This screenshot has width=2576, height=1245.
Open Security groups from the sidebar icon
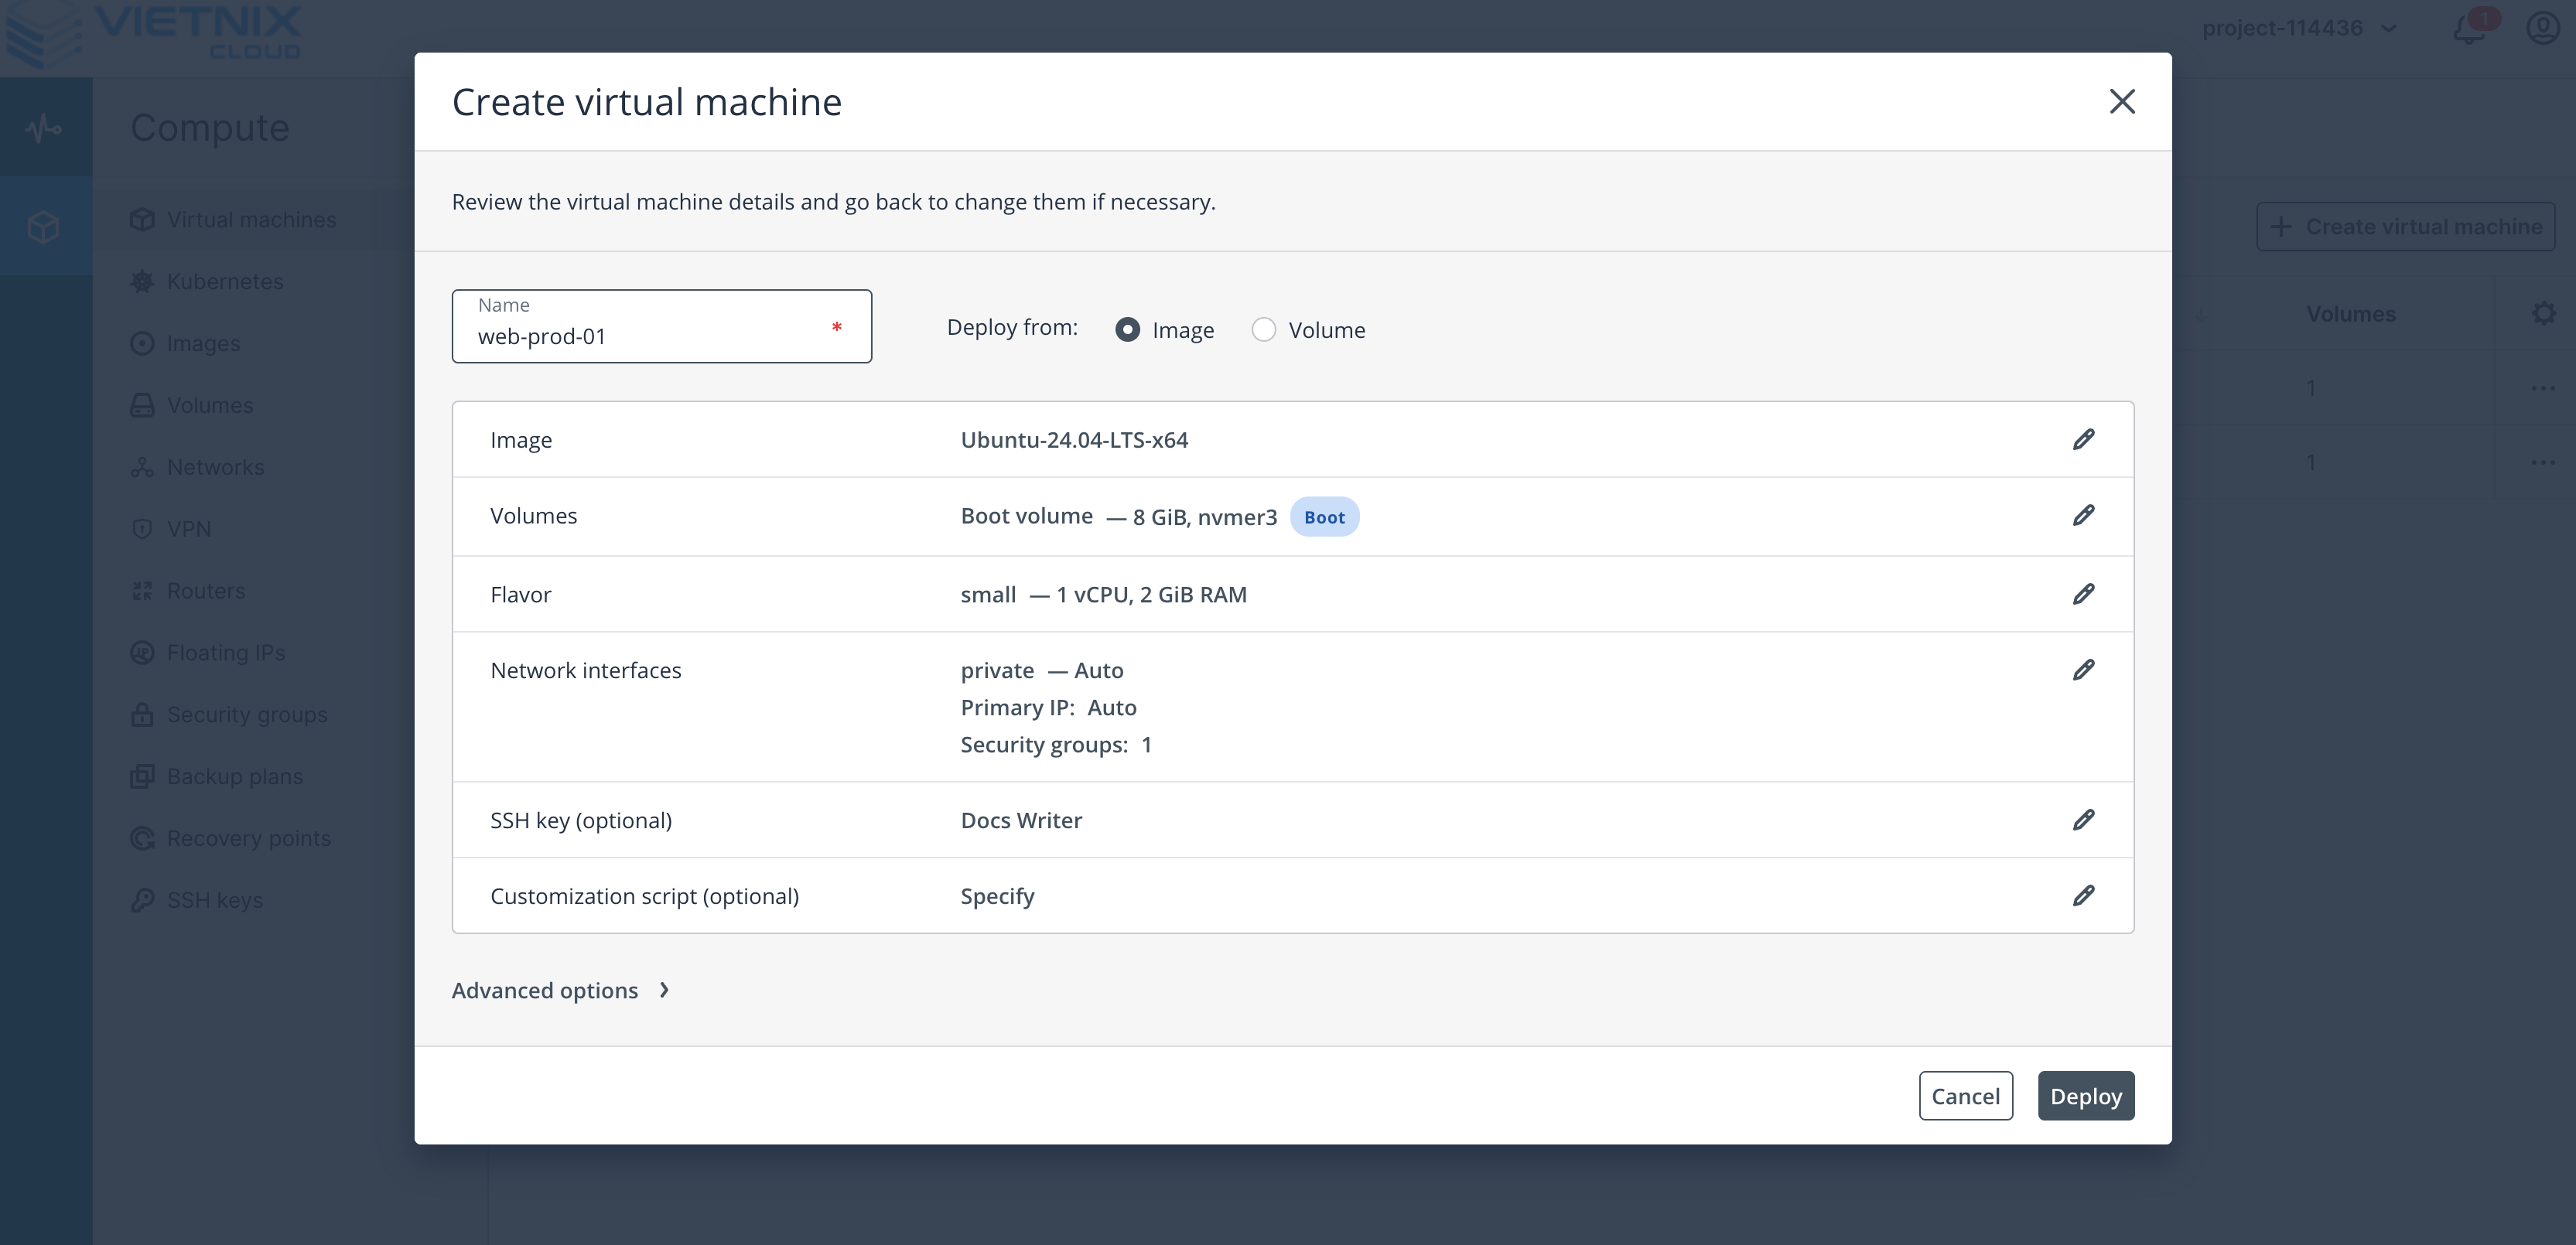pyautogui.click(x=142, y=714)
